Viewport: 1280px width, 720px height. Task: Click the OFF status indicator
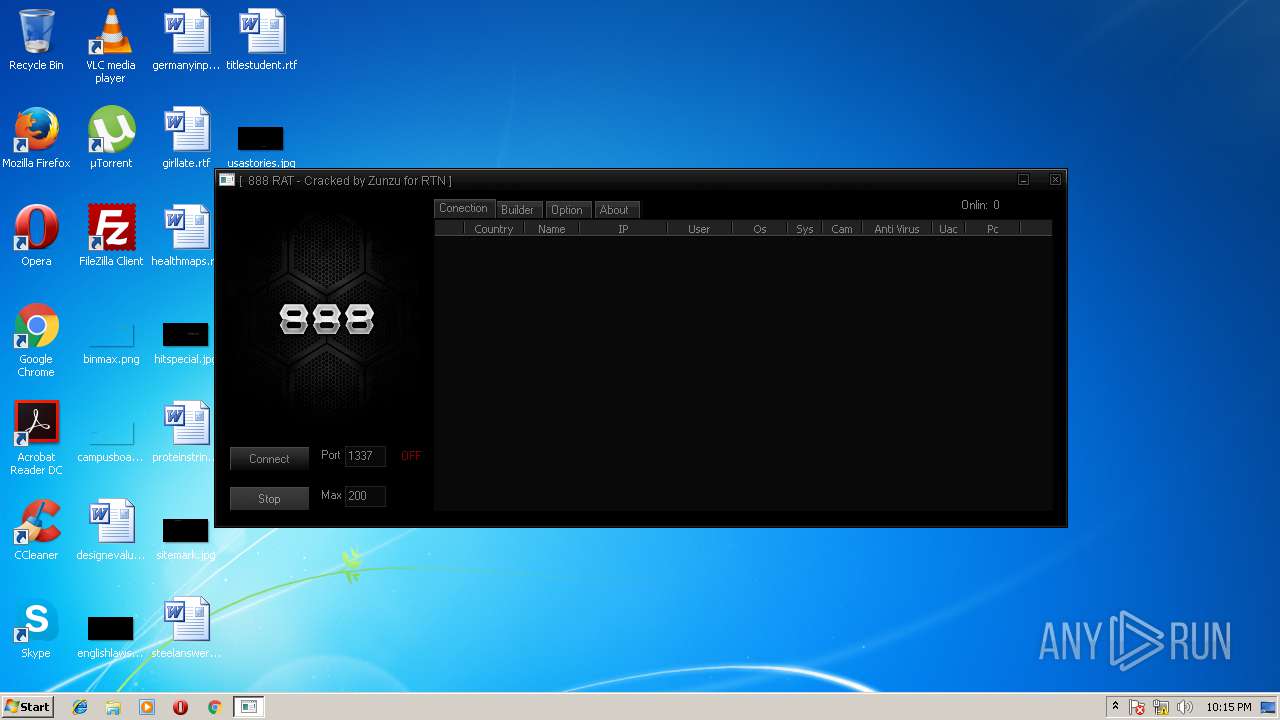(x=411, y=456)
